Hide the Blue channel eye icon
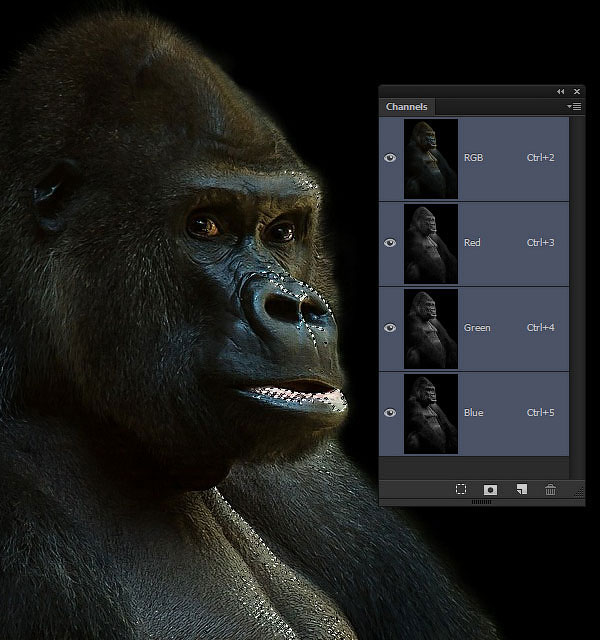 pos(390,413)
